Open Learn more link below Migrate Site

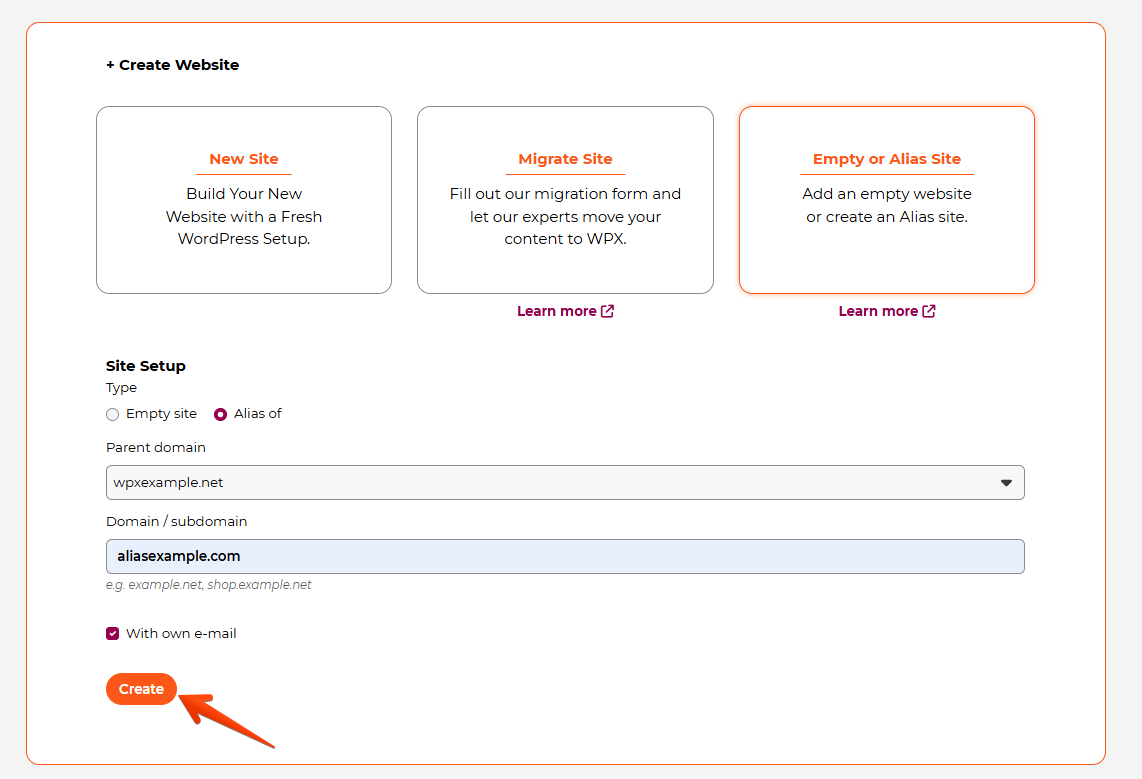pos(557,311)
